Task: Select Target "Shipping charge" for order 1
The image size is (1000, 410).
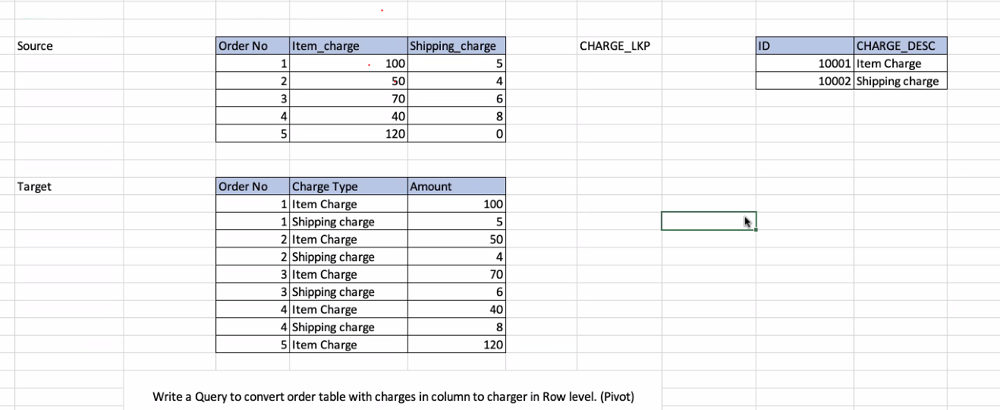Action: 348,222
